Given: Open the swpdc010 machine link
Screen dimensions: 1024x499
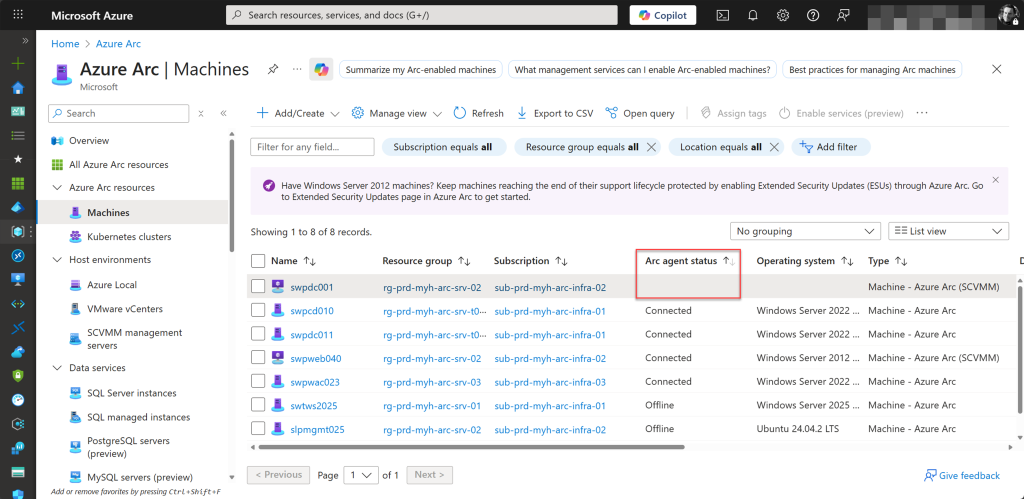Looking at the screenshot, I should 311,311.
